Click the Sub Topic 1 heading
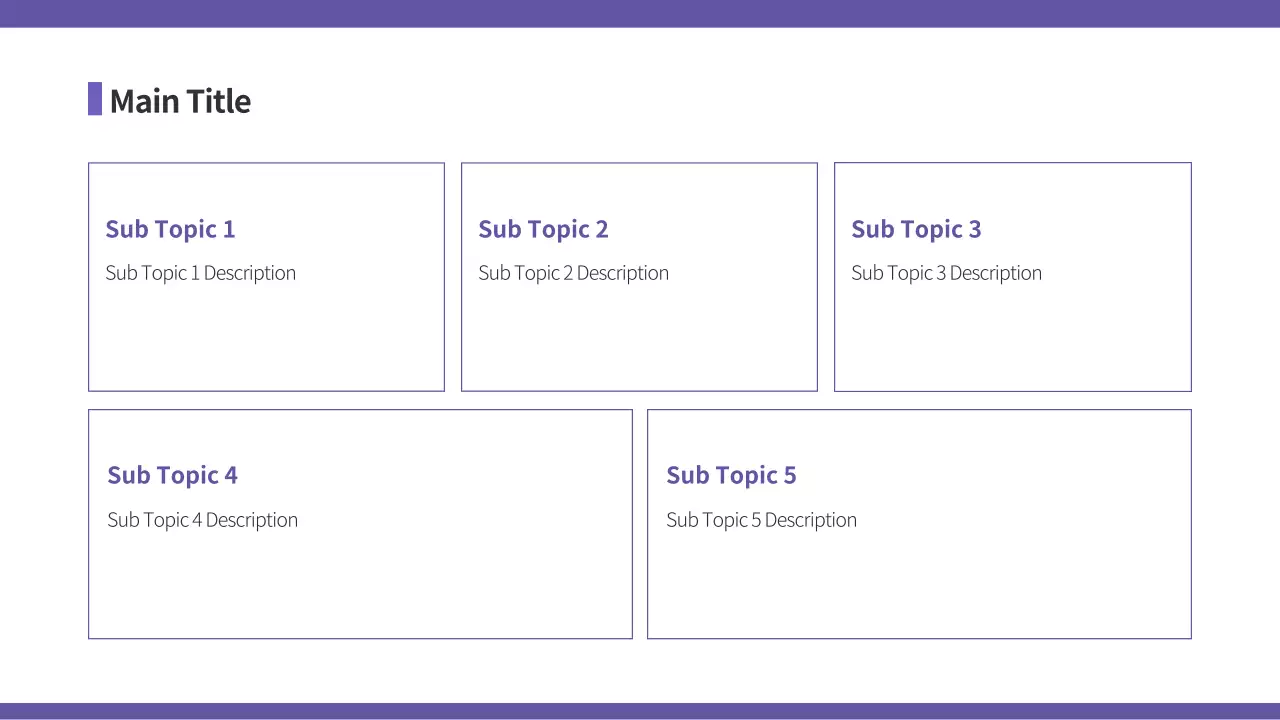The width and height of the screenshot is (1280, 720). [x=170, y=229]
